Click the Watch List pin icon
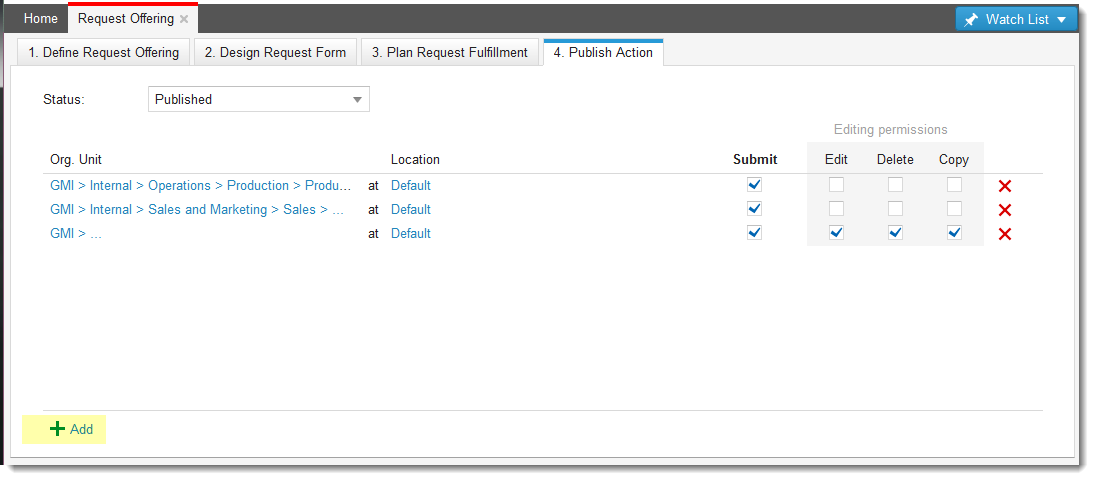 click(x=971, y=20)
